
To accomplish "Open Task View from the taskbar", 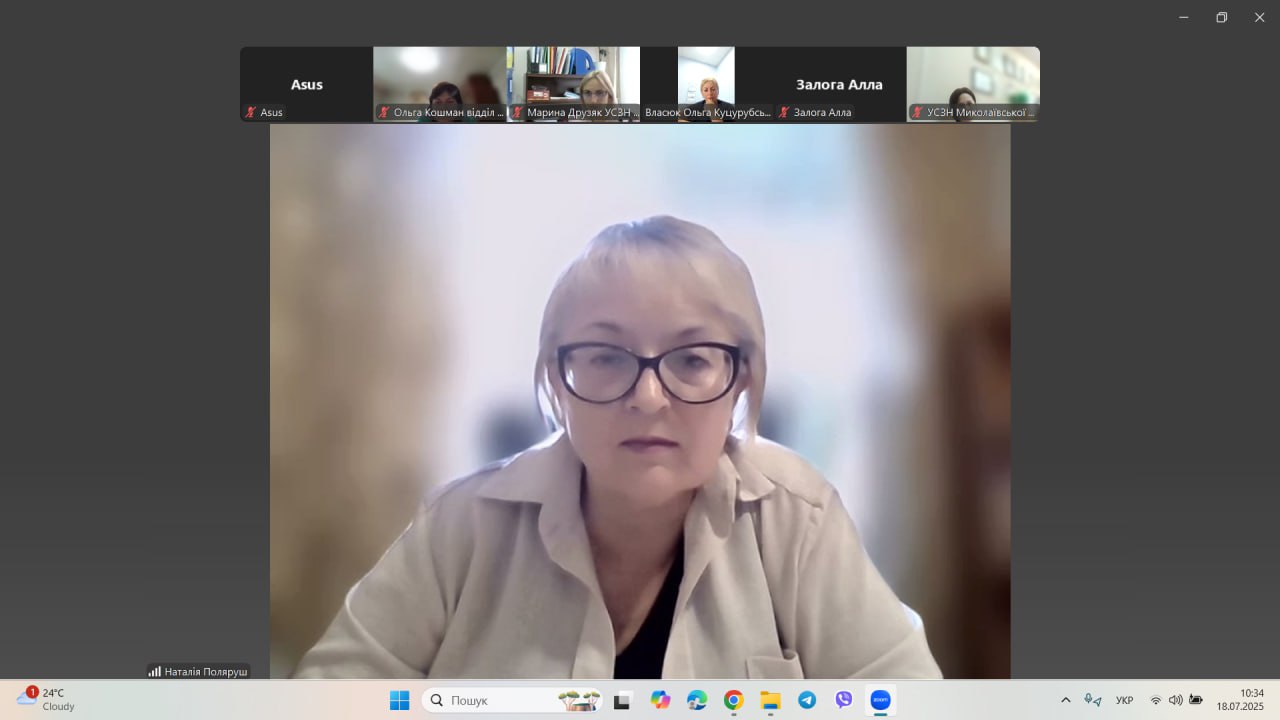I will (622, 700).
